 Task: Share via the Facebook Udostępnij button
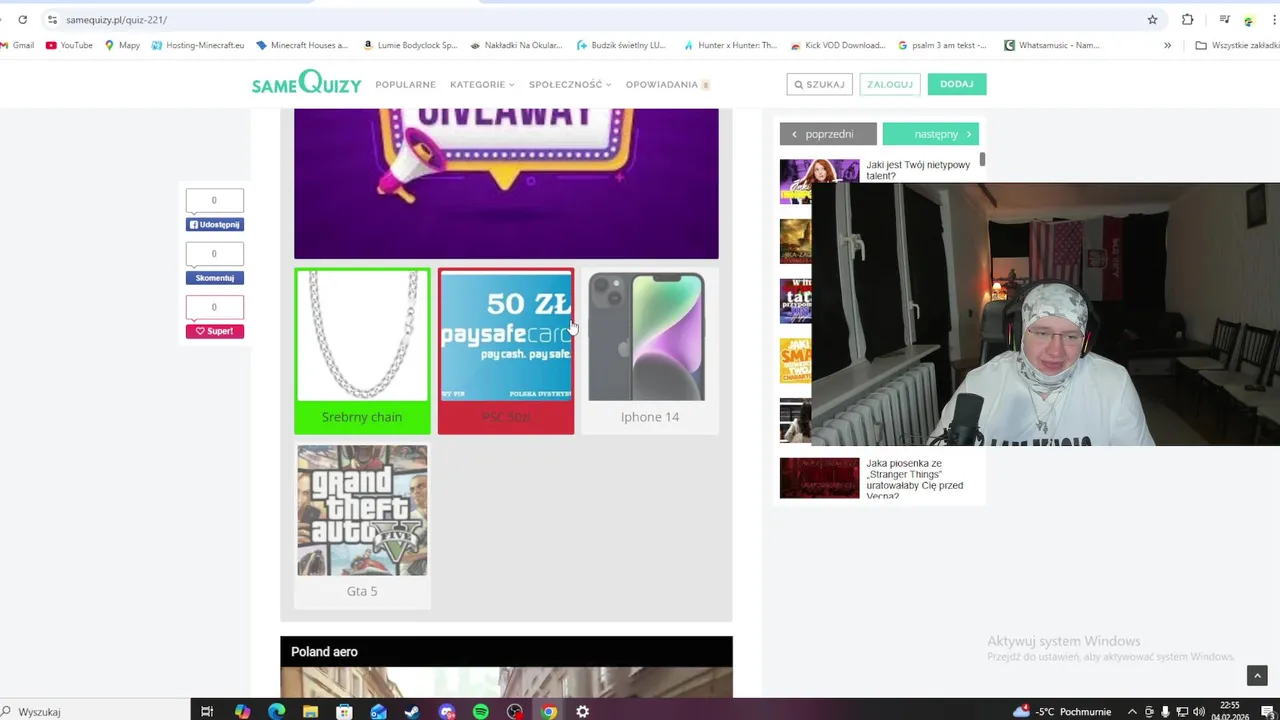pyautogui.click(x=215, y=225)
